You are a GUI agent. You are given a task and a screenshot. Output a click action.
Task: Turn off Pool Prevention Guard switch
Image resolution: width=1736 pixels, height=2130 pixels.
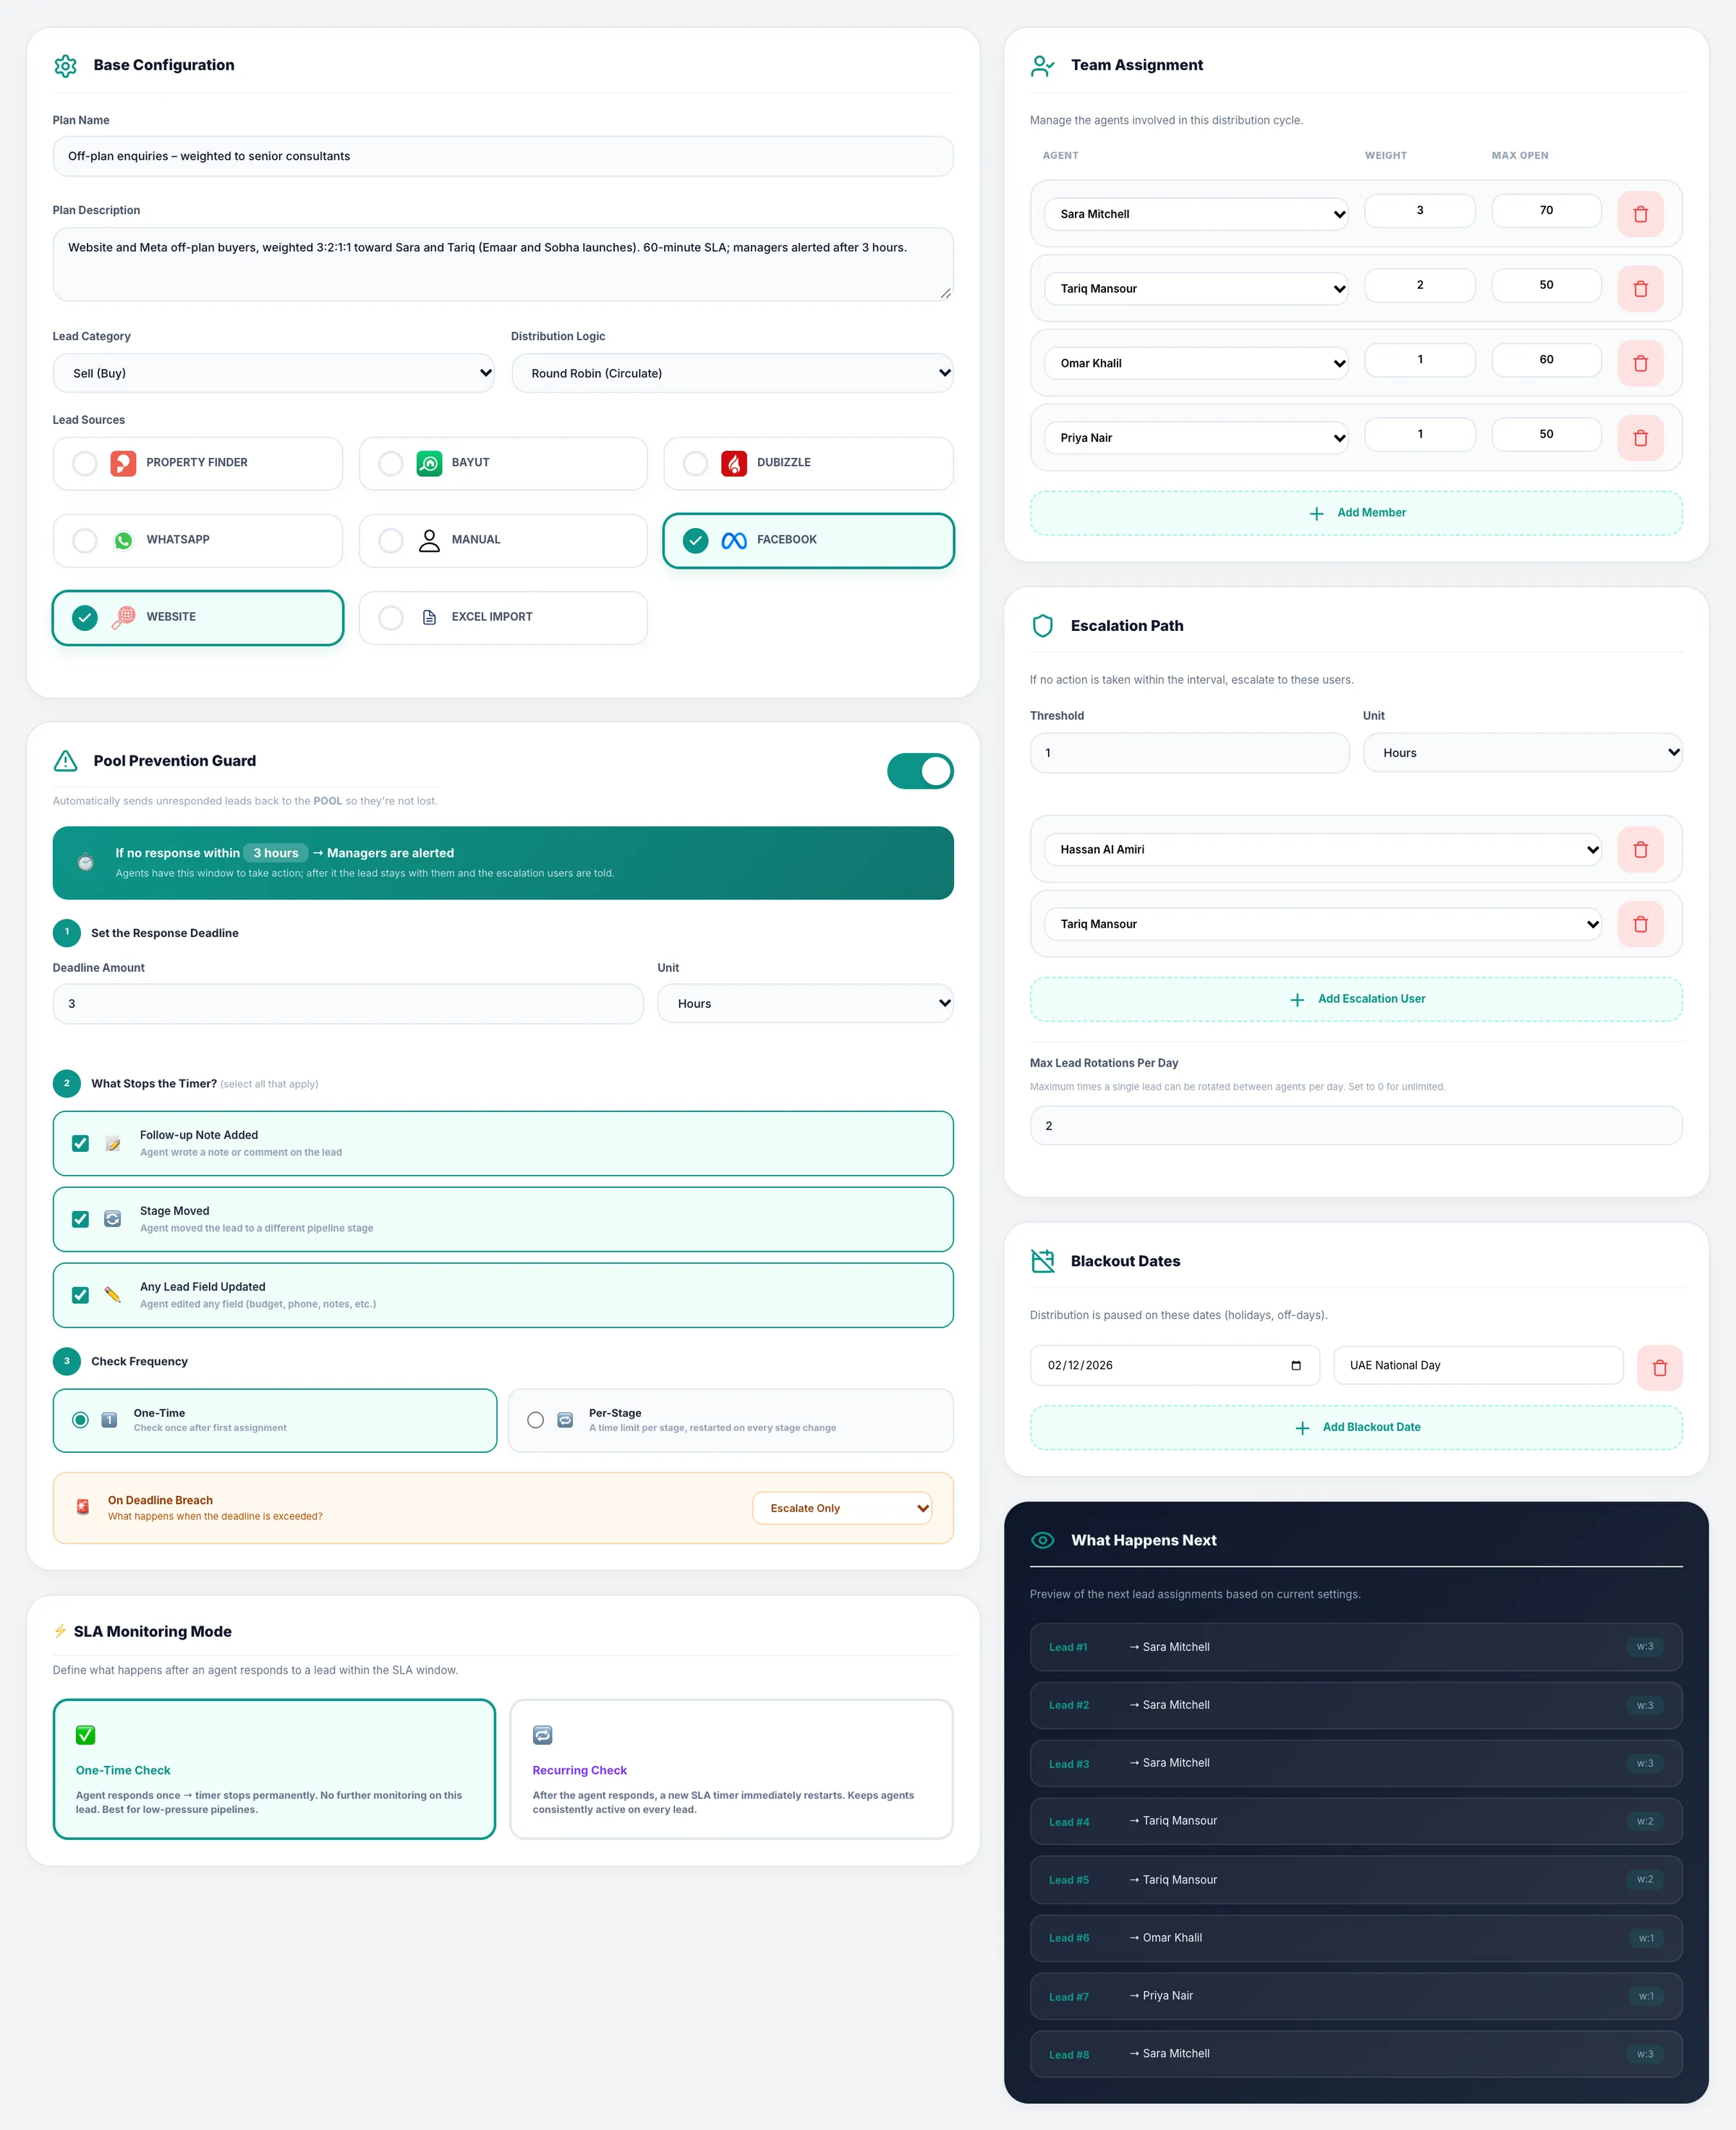tap(920, 771)
